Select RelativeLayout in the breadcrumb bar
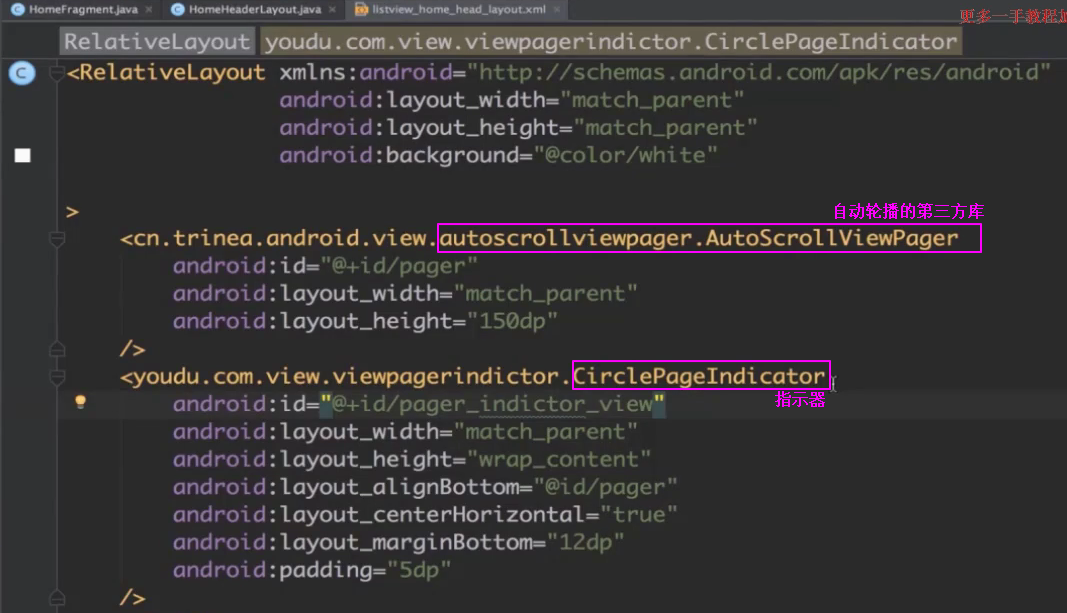 click(157, 42)
